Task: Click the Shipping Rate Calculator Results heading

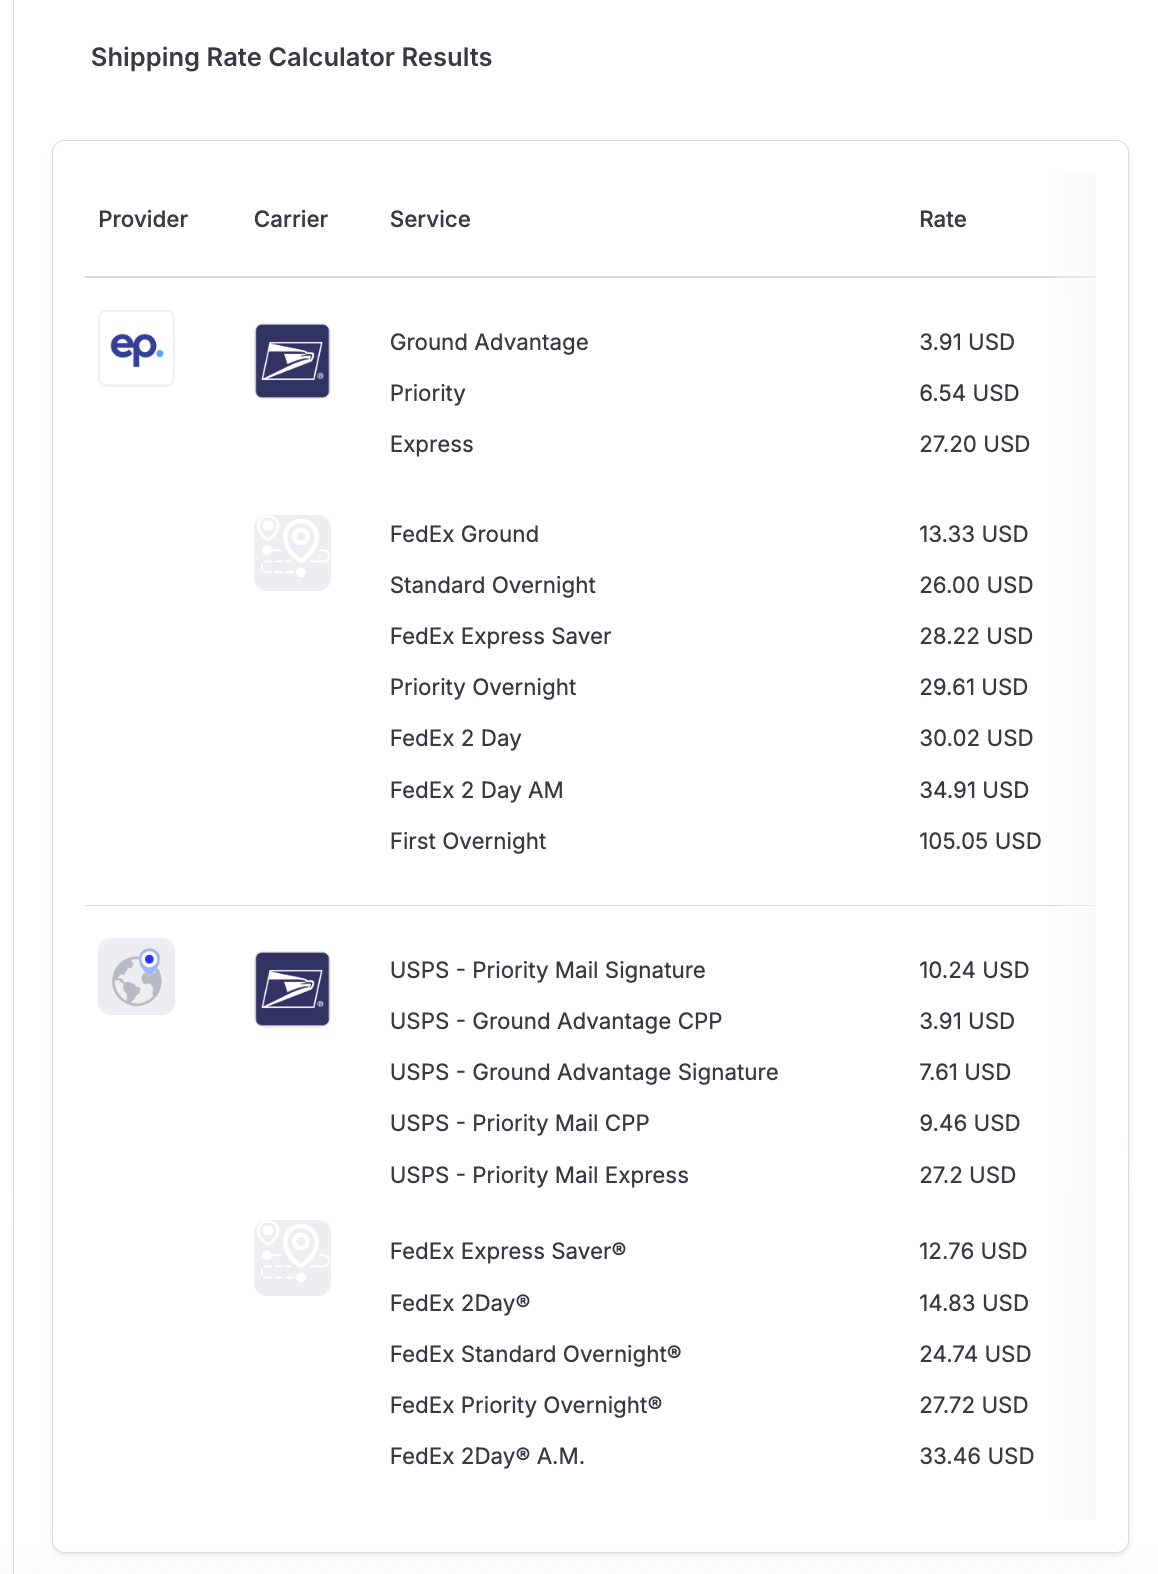Action: point(292,57)
